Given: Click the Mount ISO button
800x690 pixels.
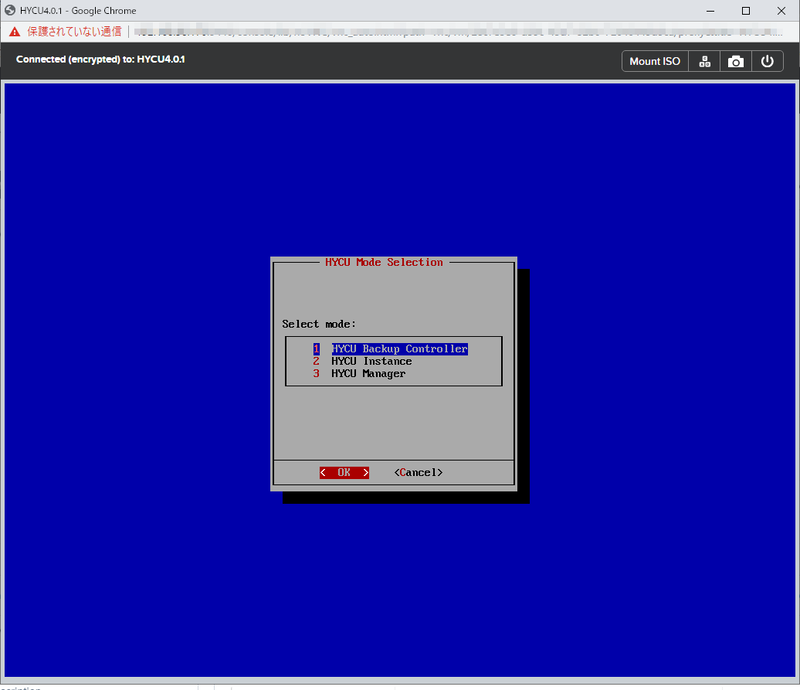Looking at the screenshot, I should point(655,61).
